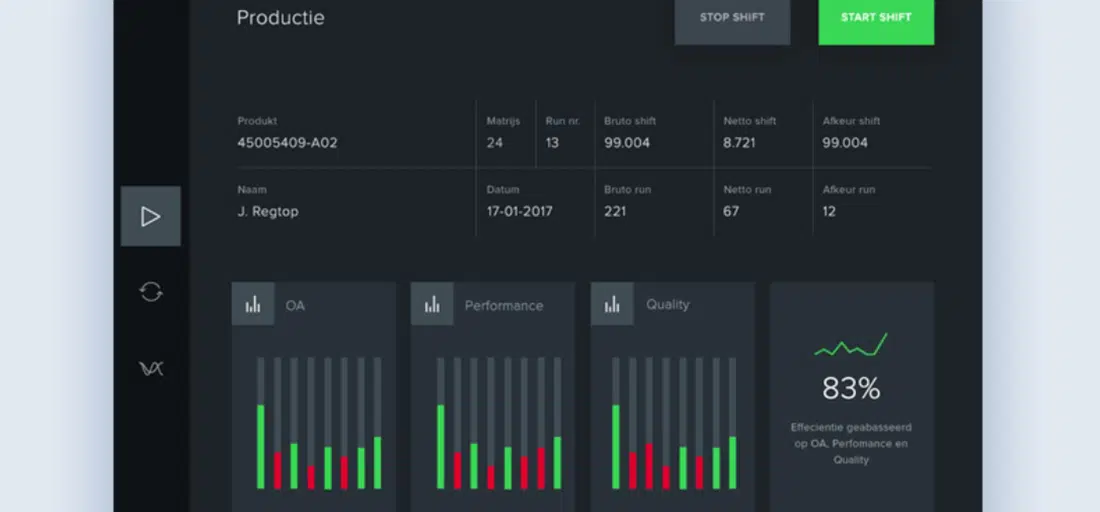Click the tallest green bar in OA chart

(261, 446)
